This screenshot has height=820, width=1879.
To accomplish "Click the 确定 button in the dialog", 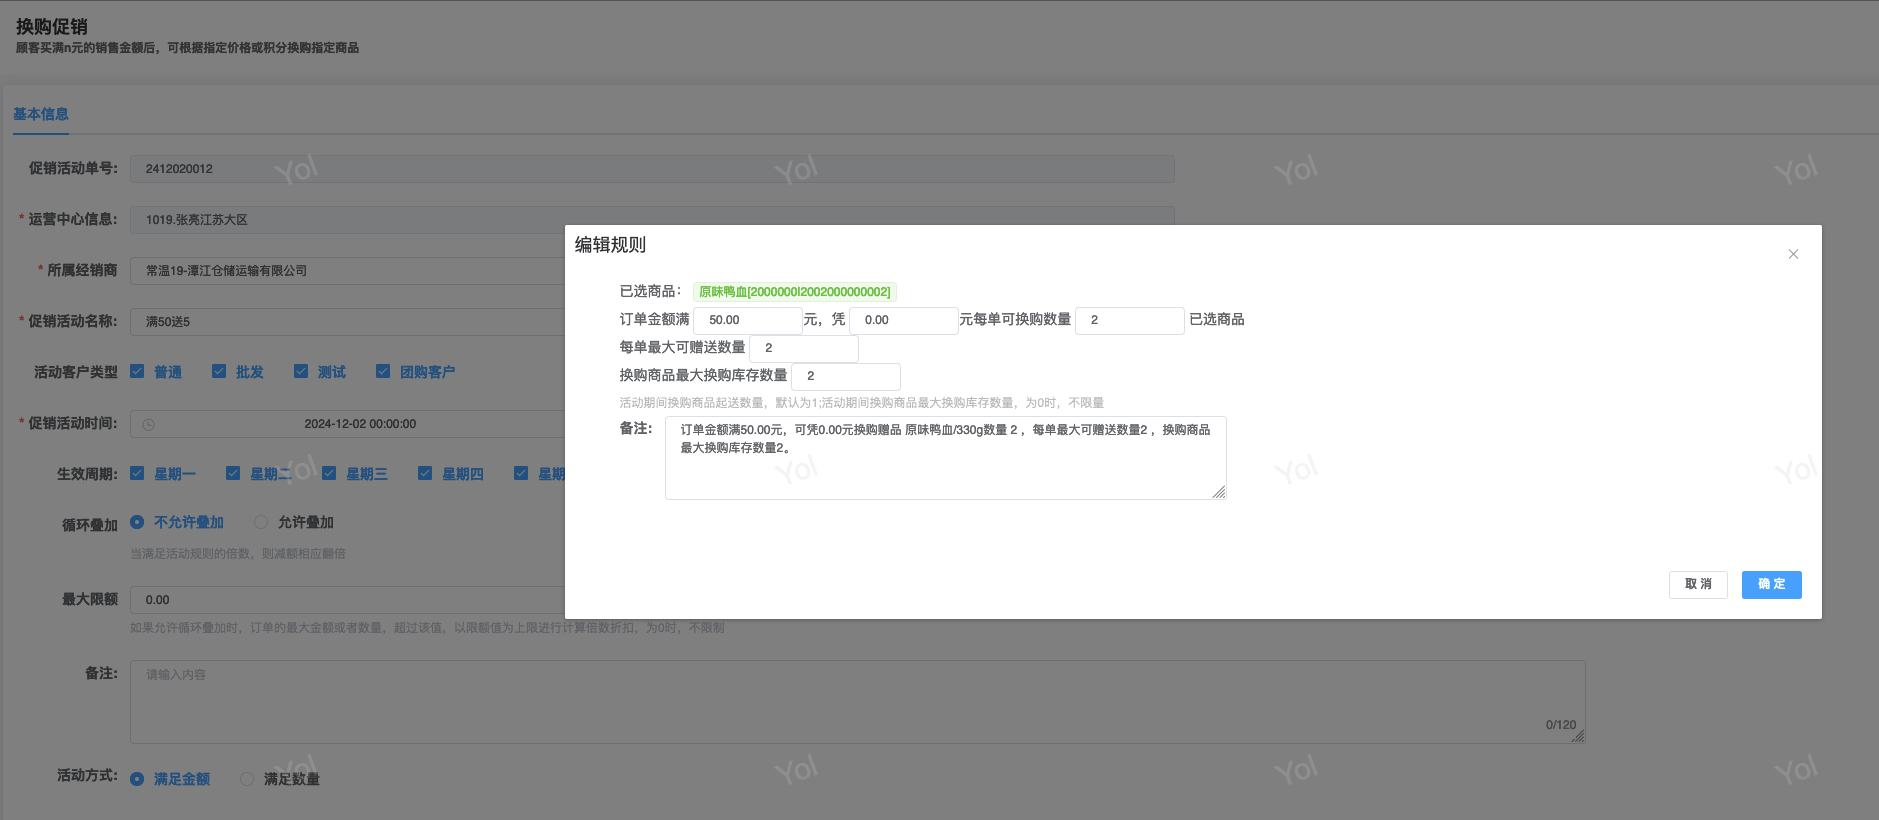I will [1771, 584].
